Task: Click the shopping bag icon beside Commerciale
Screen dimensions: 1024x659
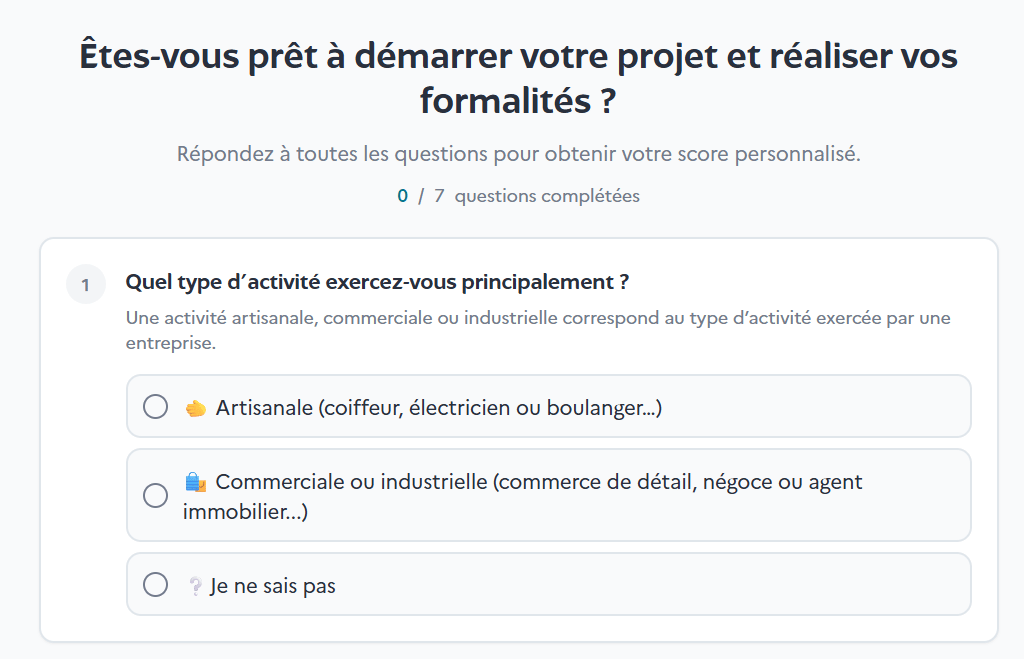Action: pyautogui.click(x=196, y=482)
